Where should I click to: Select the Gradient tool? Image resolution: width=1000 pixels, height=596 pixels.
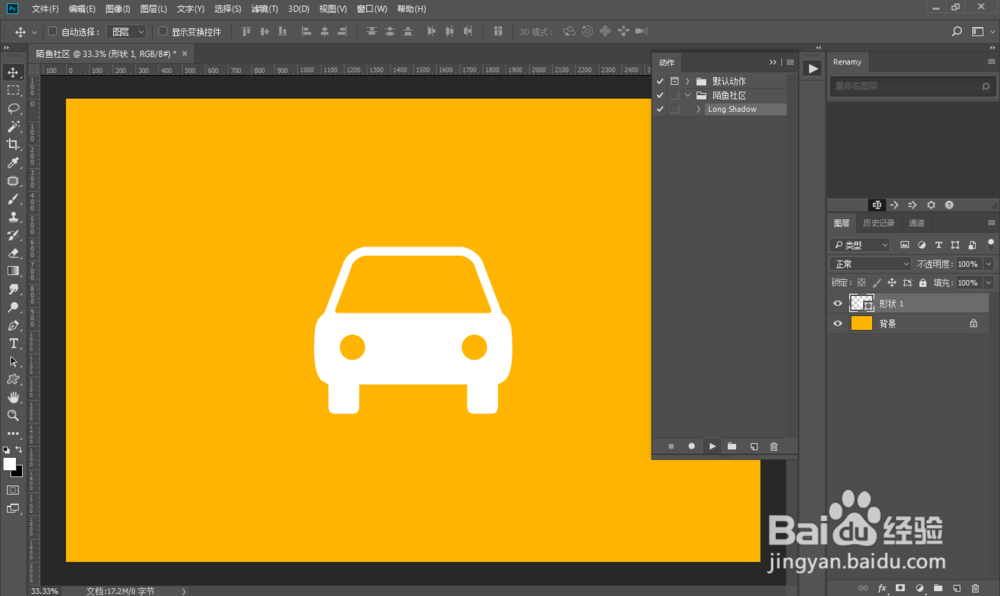[13, 271]
